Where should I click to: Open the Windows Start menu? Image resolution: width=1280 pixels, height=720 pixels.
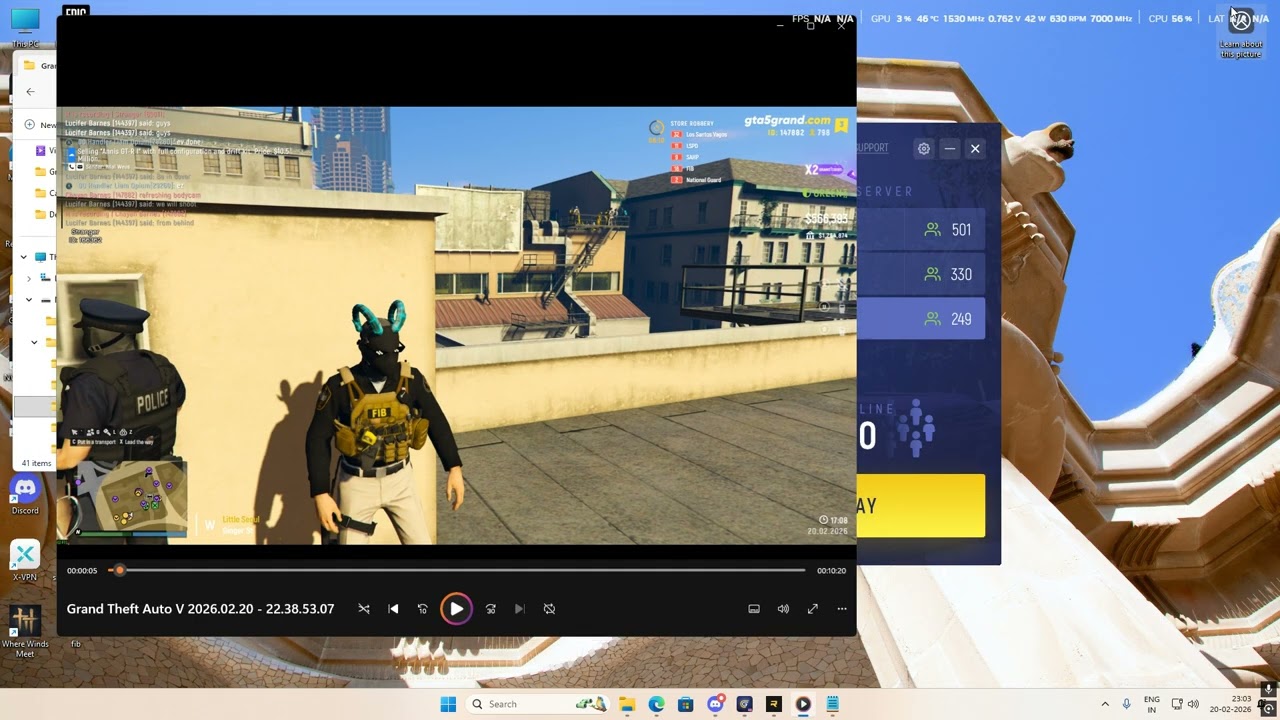[x=448, y=704]
